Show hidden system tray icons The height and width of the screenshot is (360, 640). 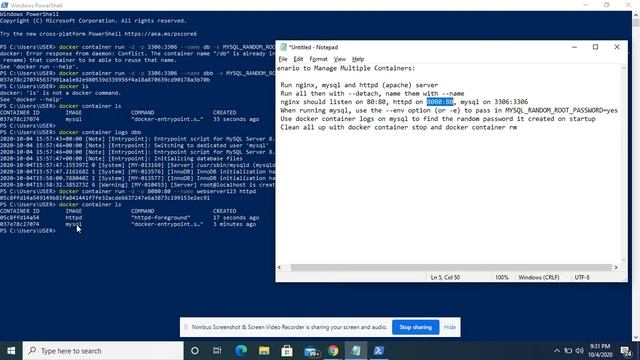coord(557,351)
